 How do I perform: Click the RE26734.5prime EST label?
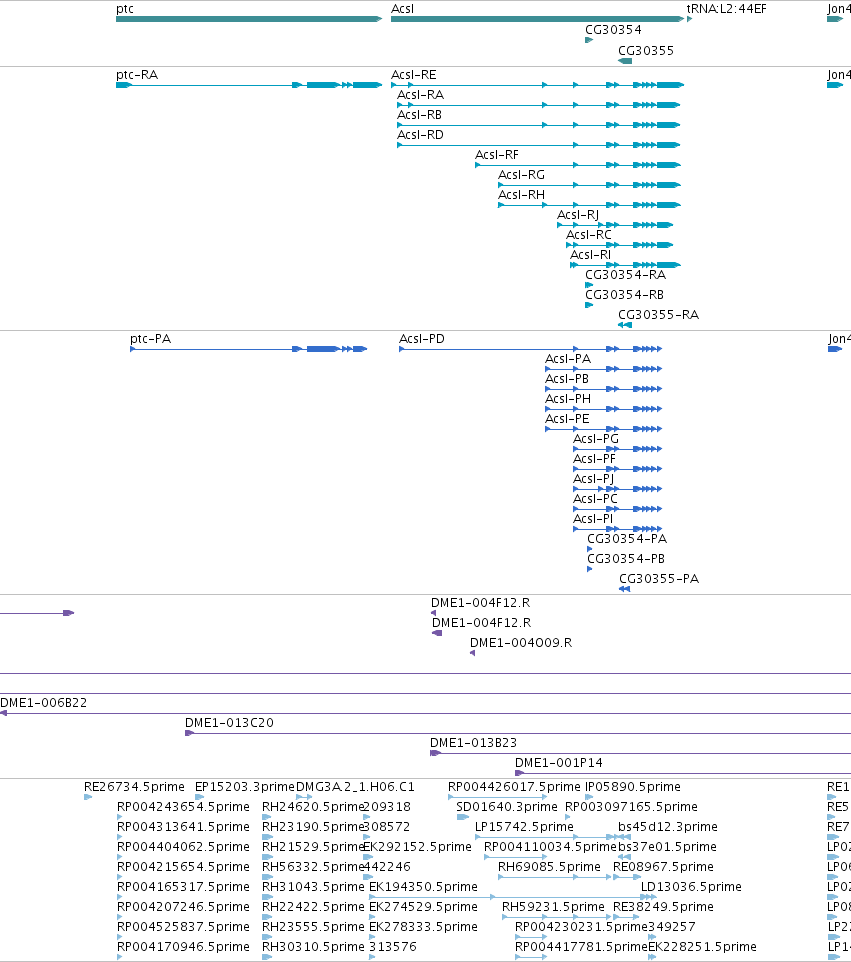[134, 787]
